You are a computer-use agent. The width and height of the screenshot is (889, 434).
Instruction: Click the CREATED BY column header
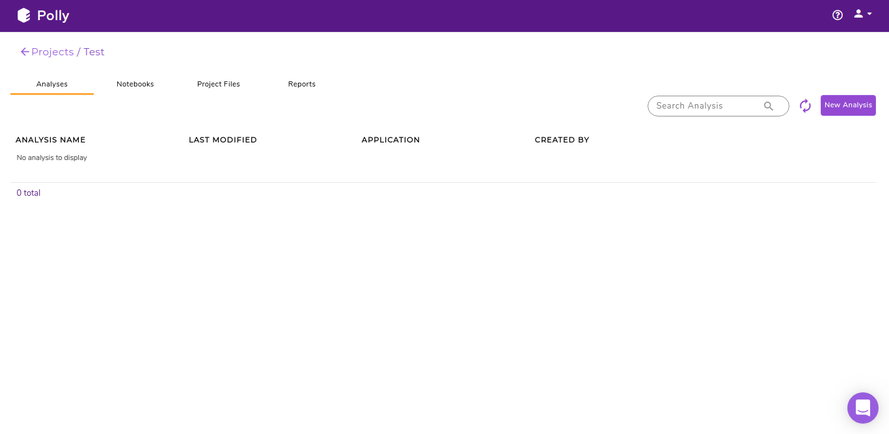(x=562, y=140)
